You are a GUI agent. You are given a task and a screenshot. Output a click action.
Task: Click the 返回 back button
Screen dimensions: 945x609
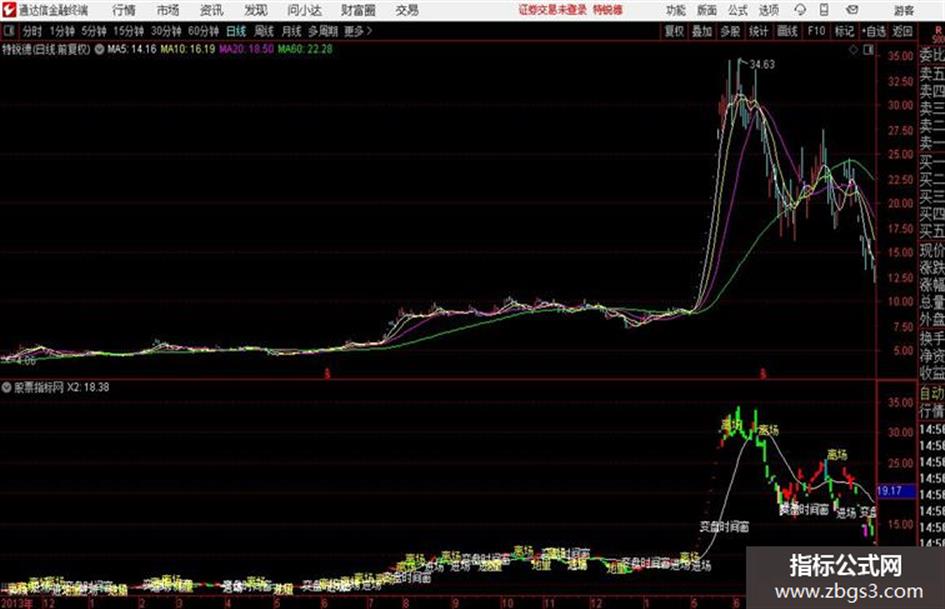(x=902, y=31)
